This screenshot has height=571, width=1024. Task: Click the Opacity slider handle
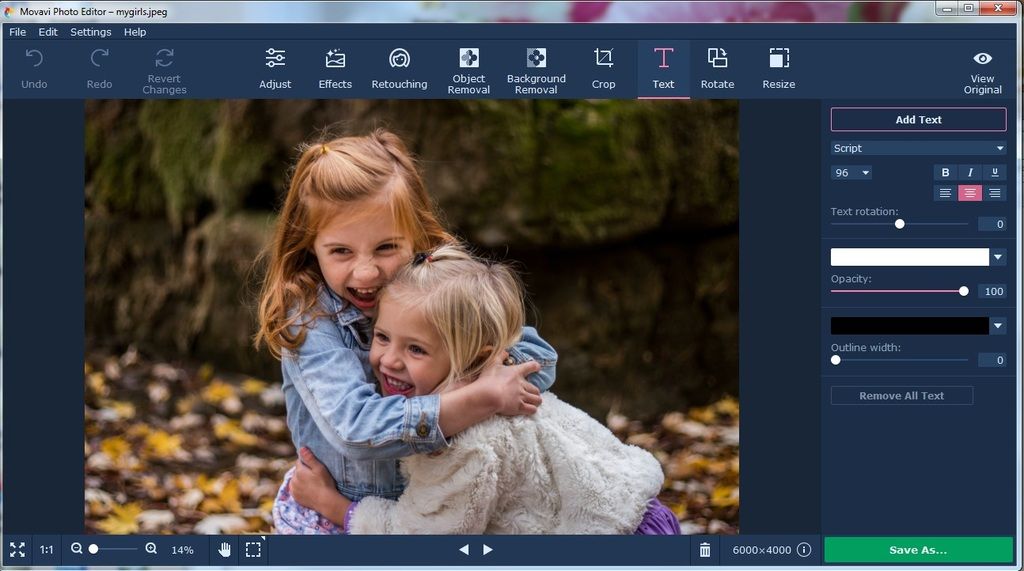coord(964,291)
